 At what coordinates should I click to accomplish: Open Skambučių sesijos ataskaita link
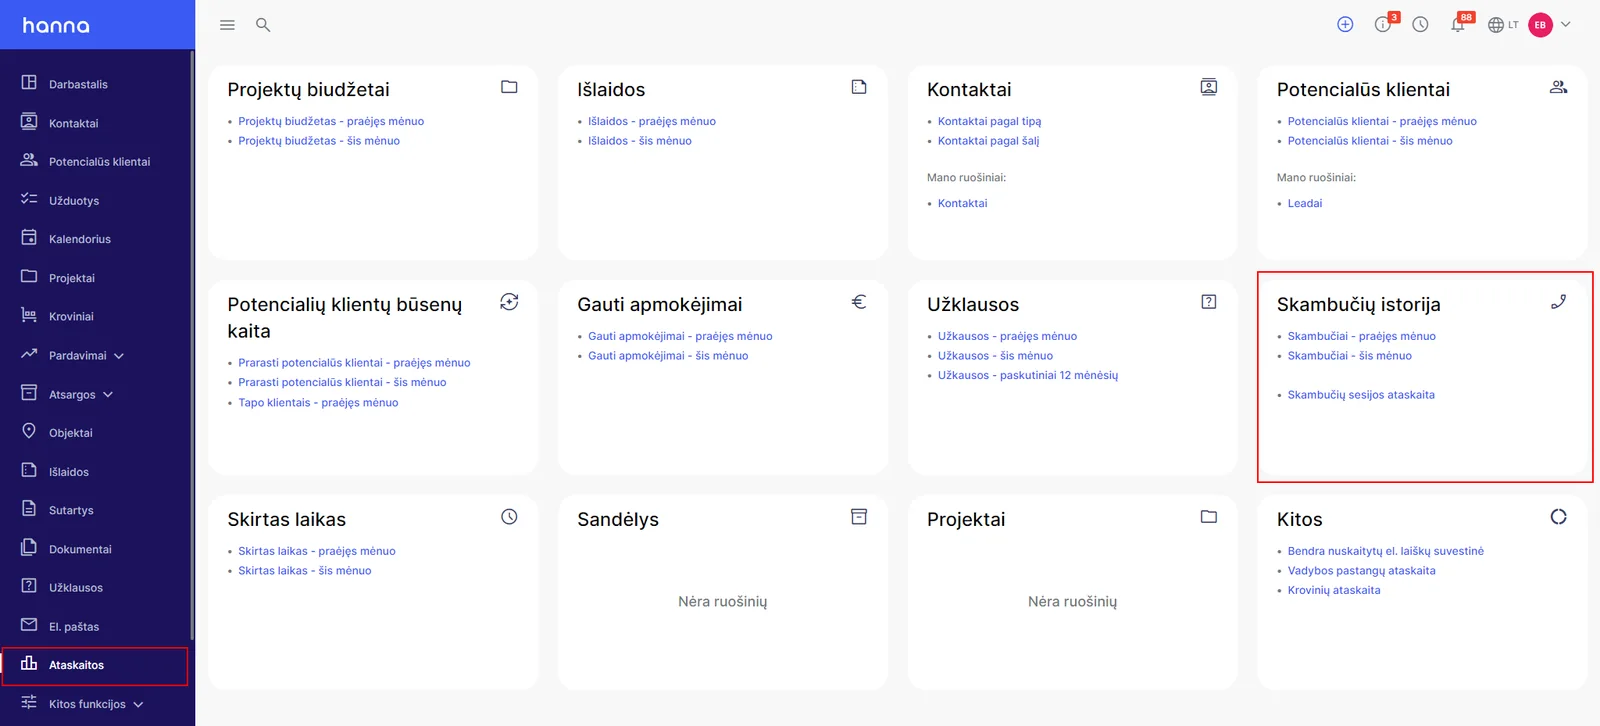click(x=1361, y=395)
